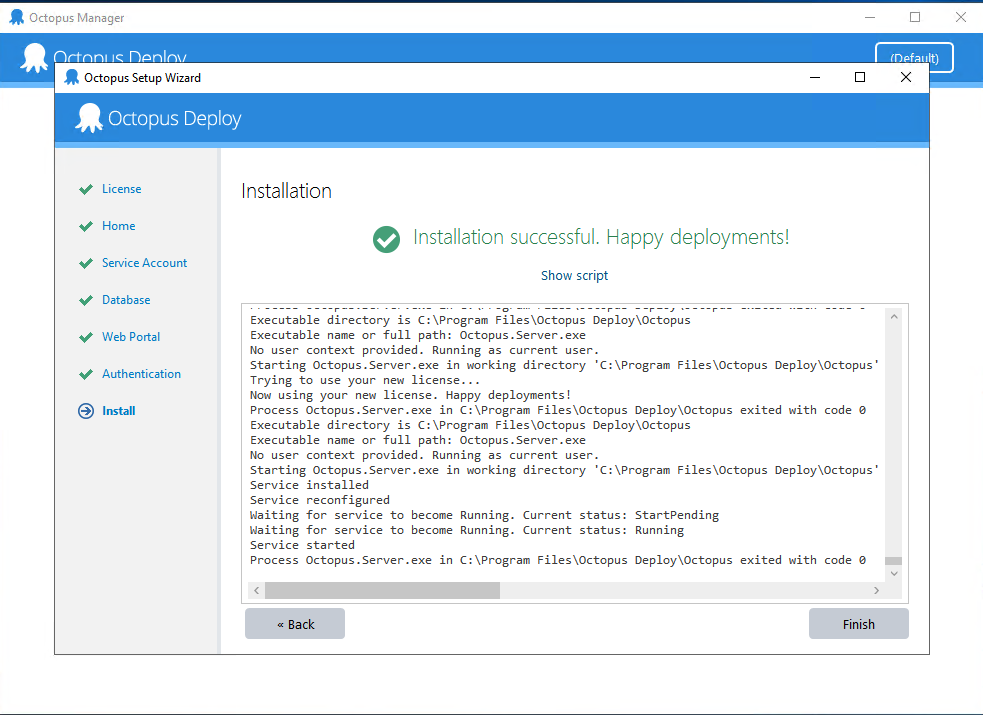Click the checkmark icon beside Database
This screenshot has height=715, width=983.
pyautogui.click(x=86, y=300)
